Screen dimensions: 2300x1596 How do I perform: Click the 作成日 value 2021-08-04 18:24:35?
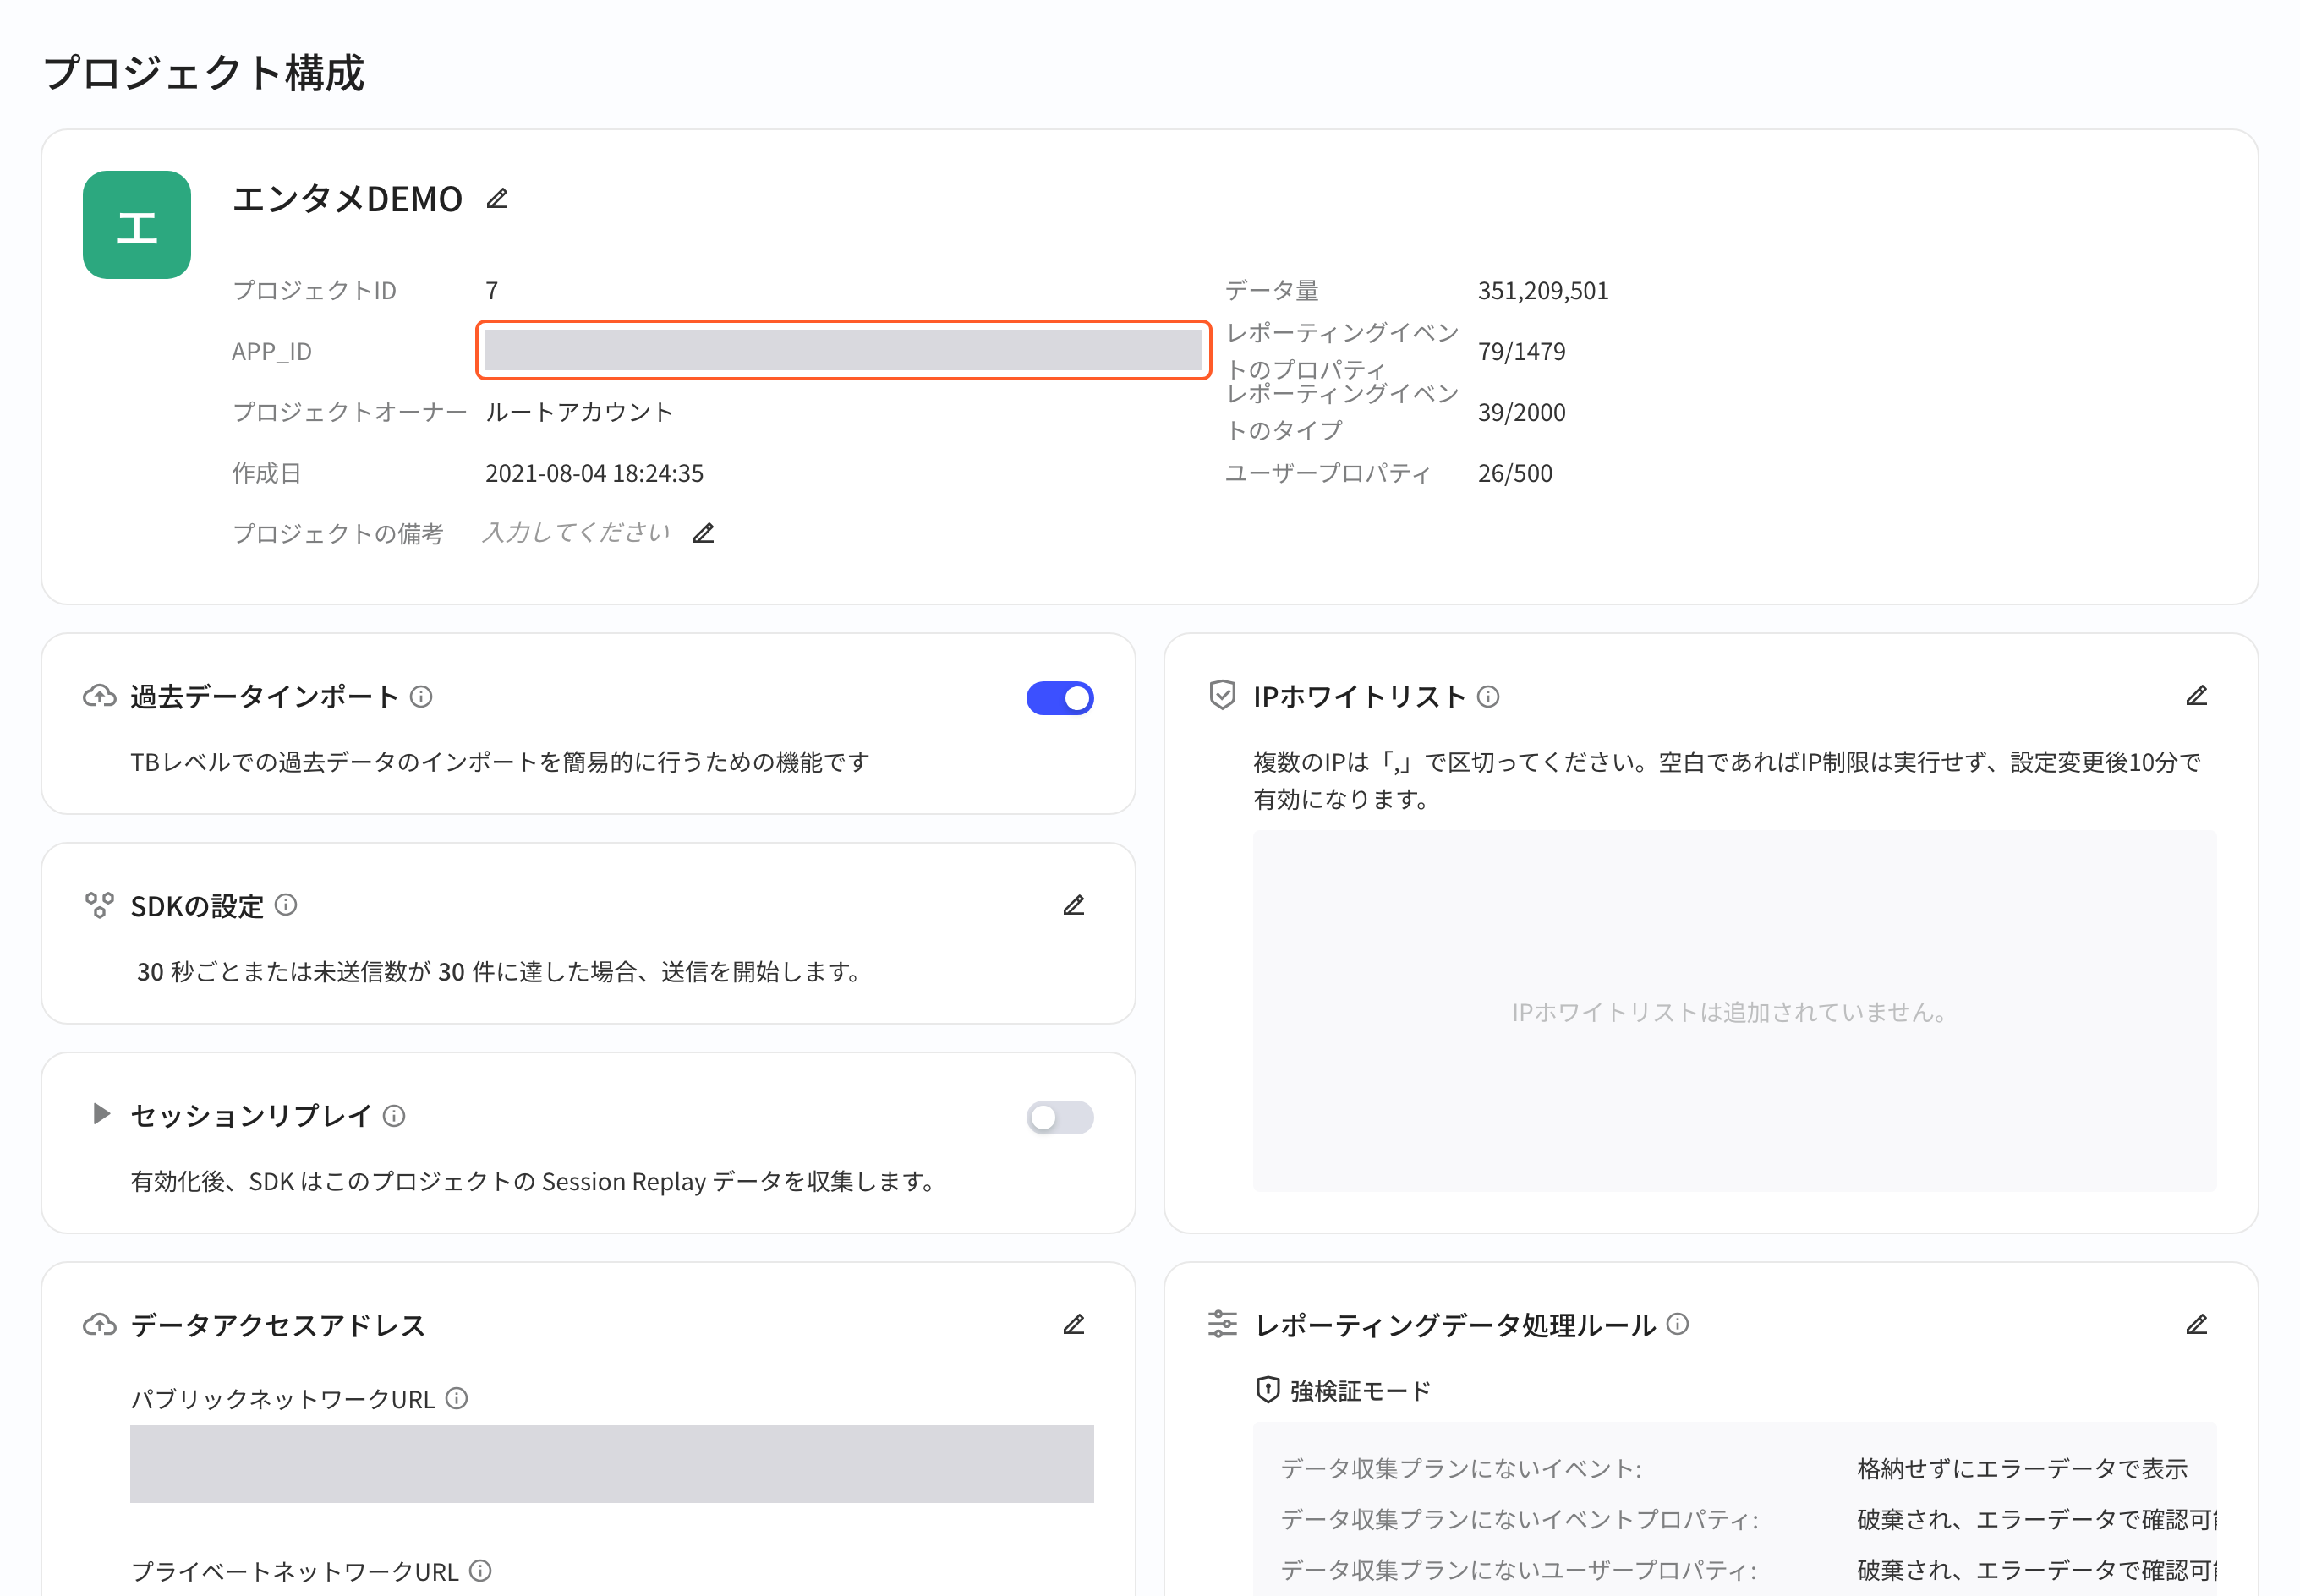tap(594, 473)
